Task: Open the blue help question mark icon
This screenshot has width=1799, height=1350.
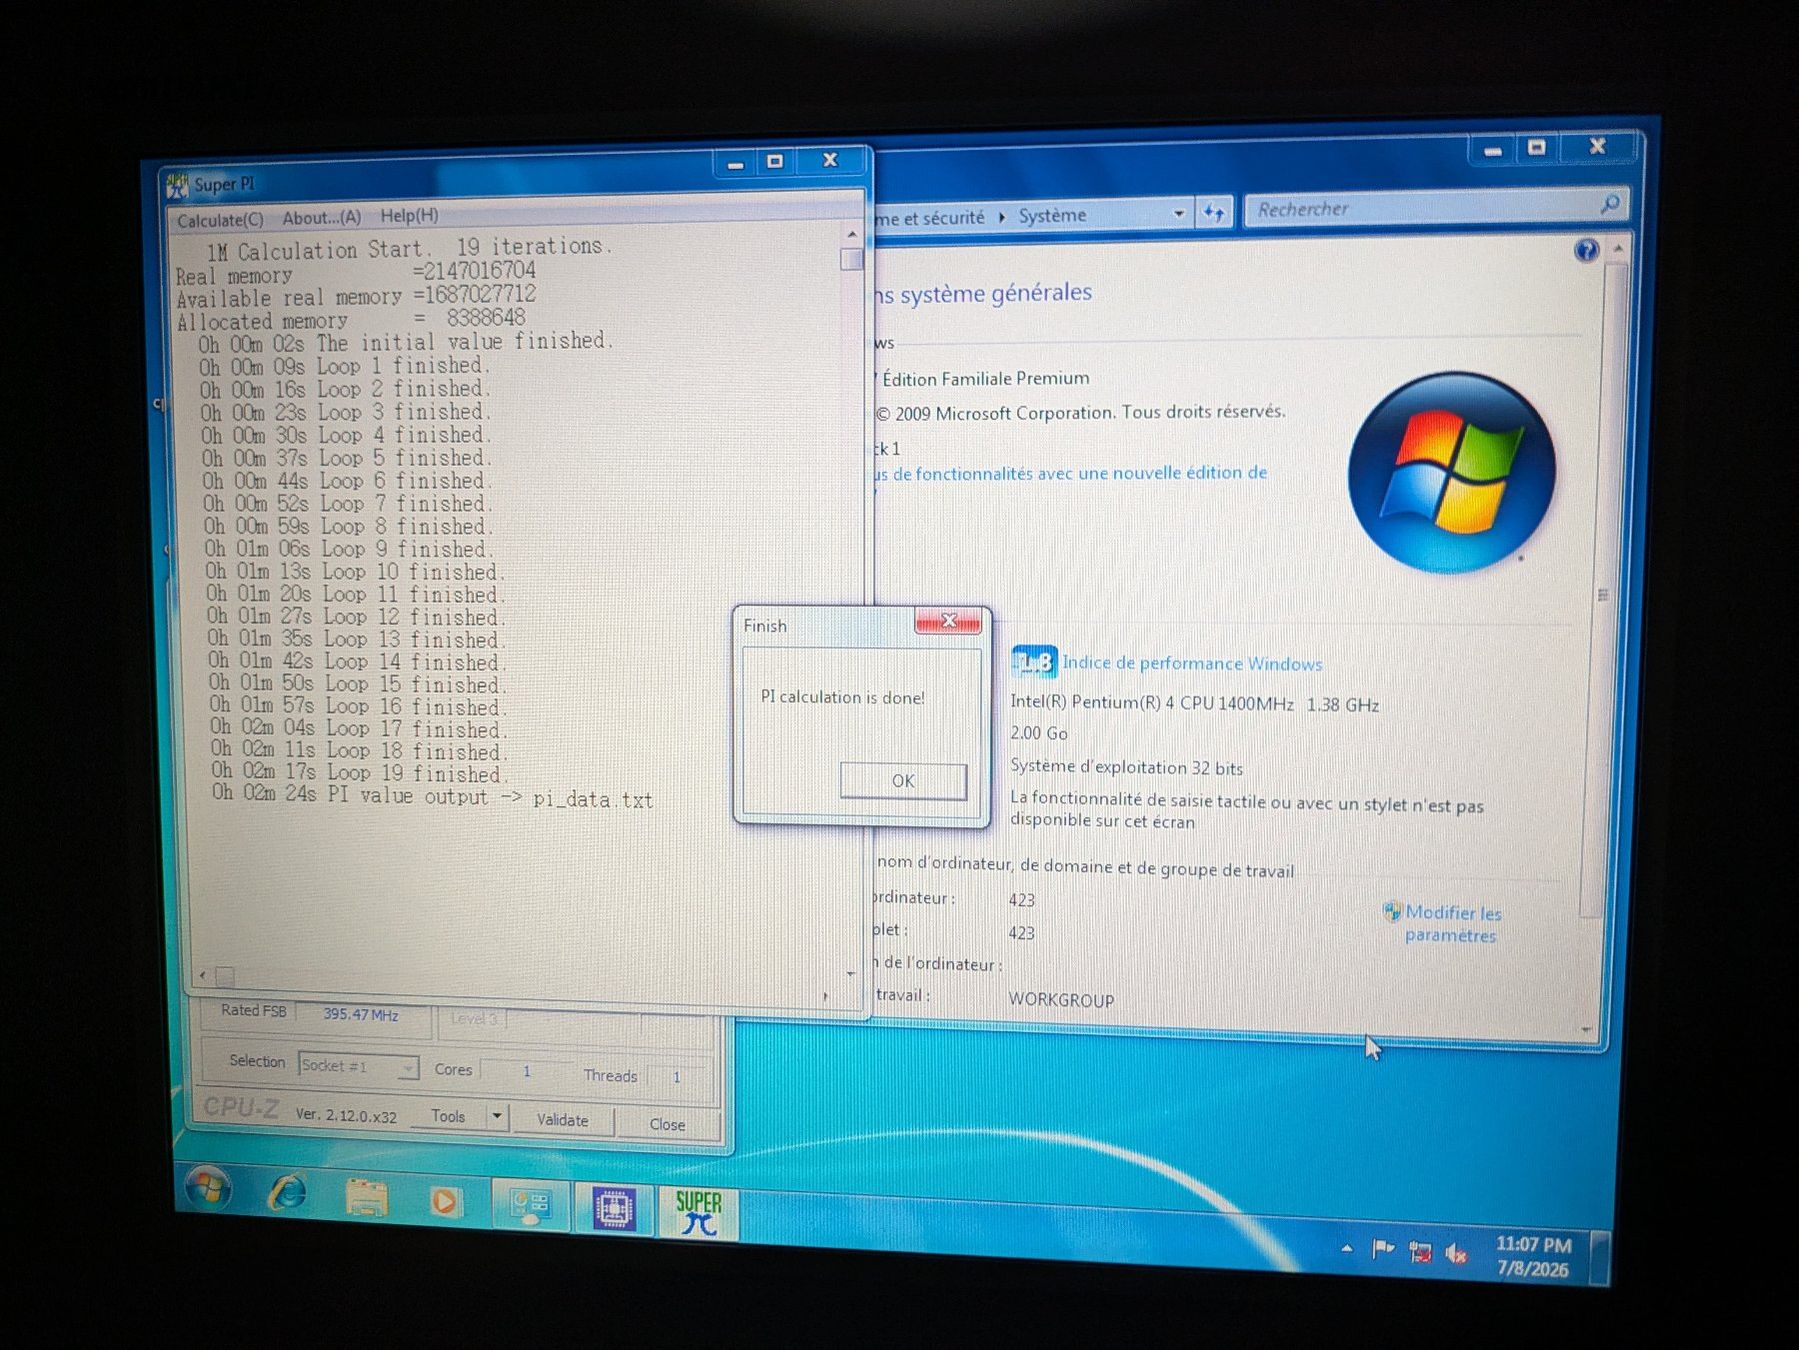Action: pyautogui.click(x=1586, y=250)
